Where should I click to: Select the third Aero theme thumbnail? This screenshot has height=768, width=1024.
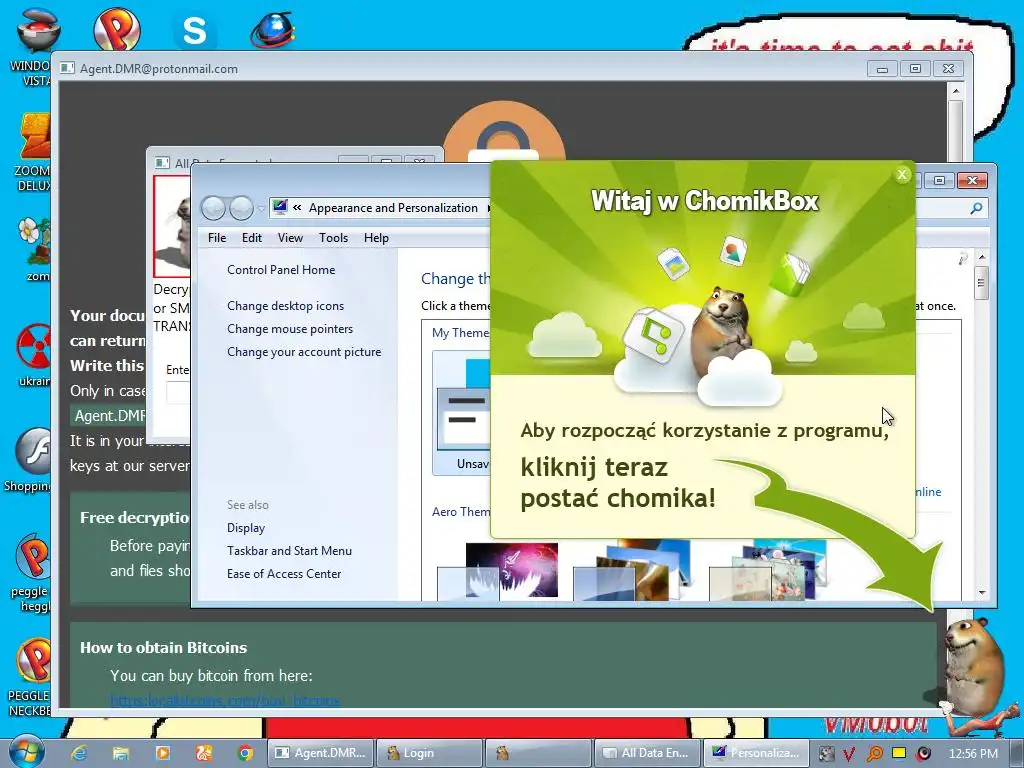pos(768,571)
